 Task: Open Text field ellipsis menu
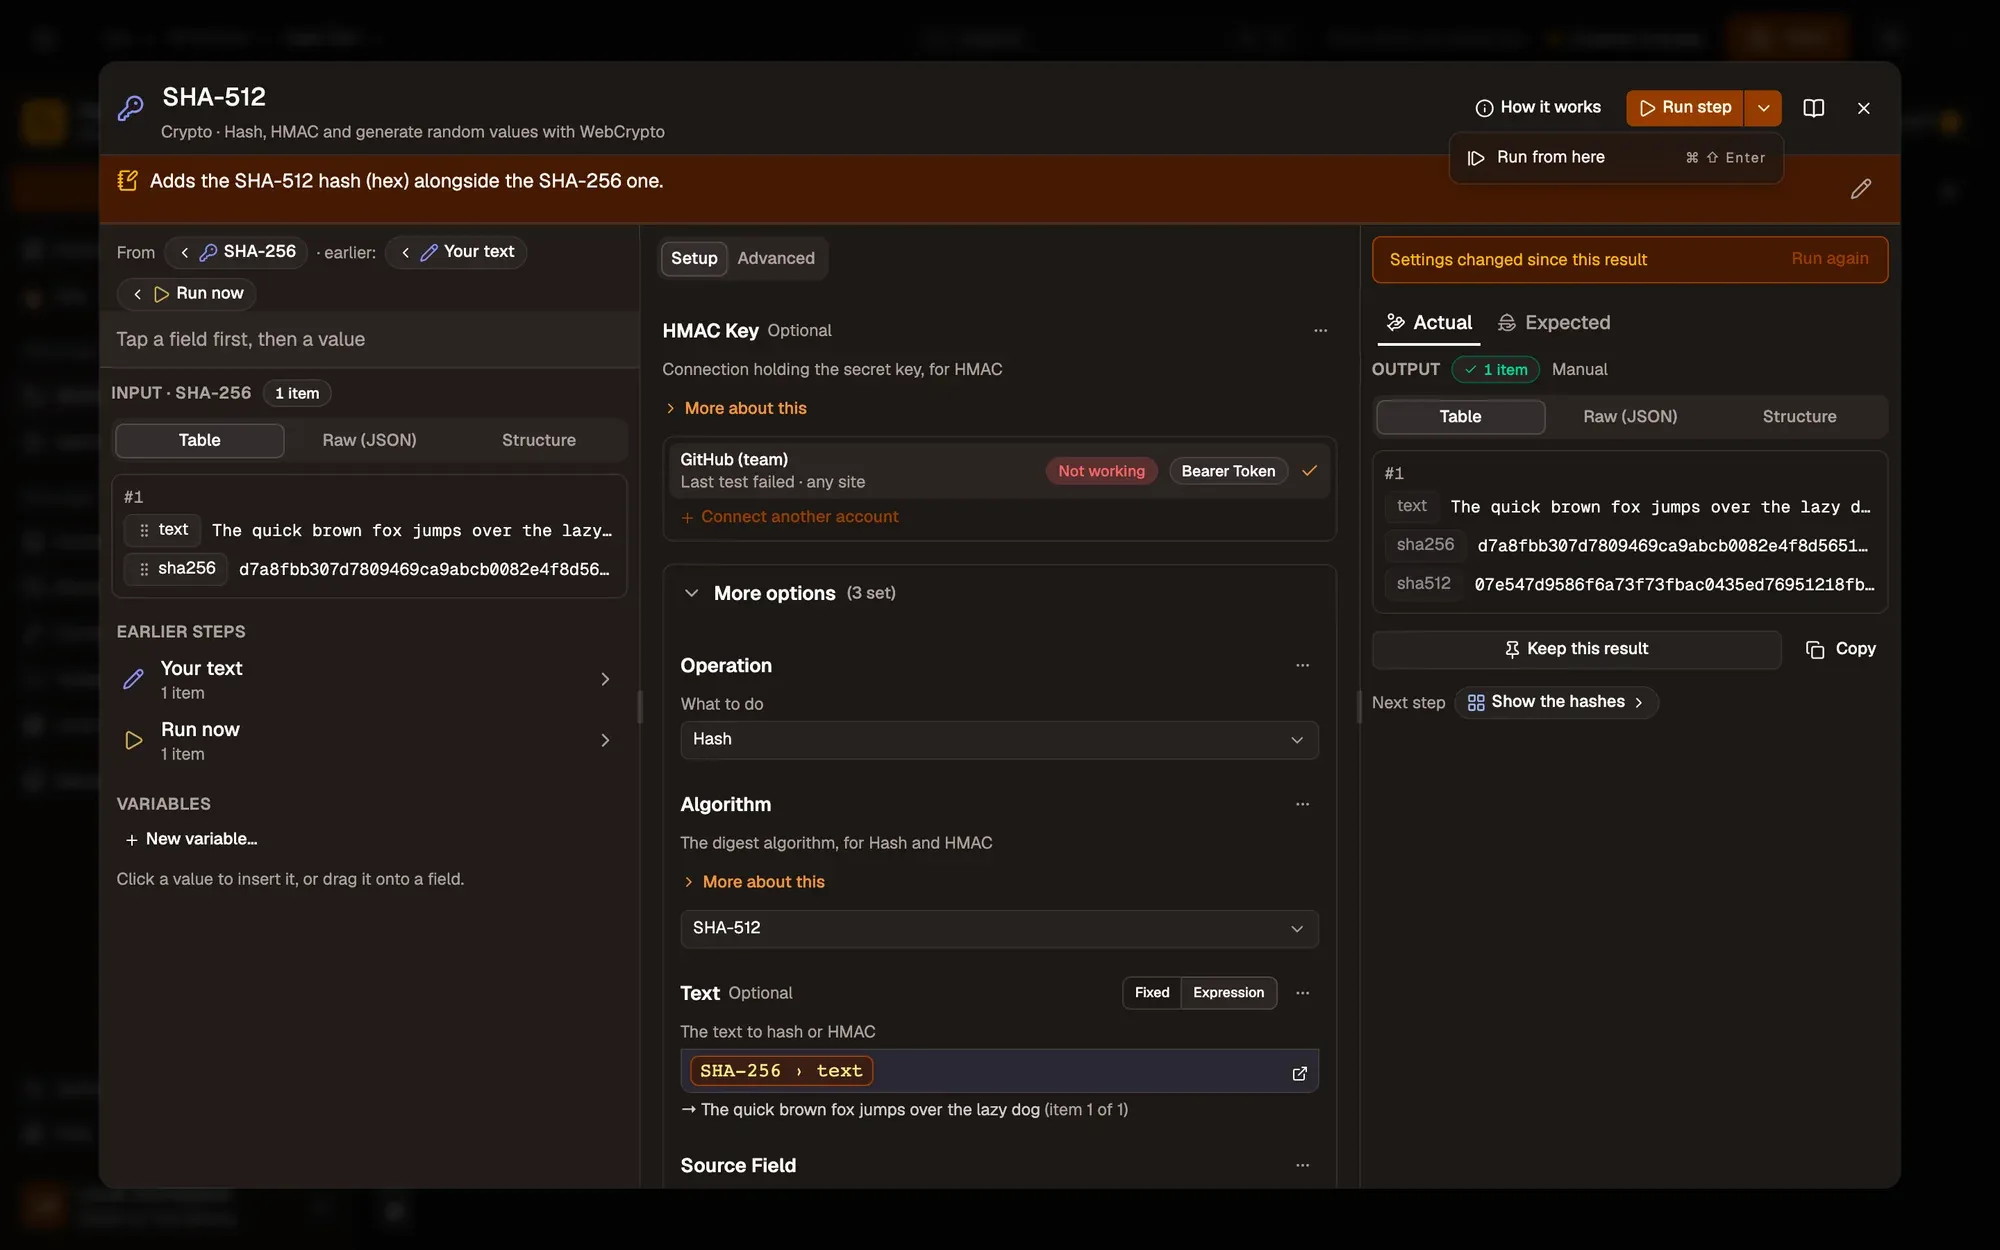[1302, 993]
